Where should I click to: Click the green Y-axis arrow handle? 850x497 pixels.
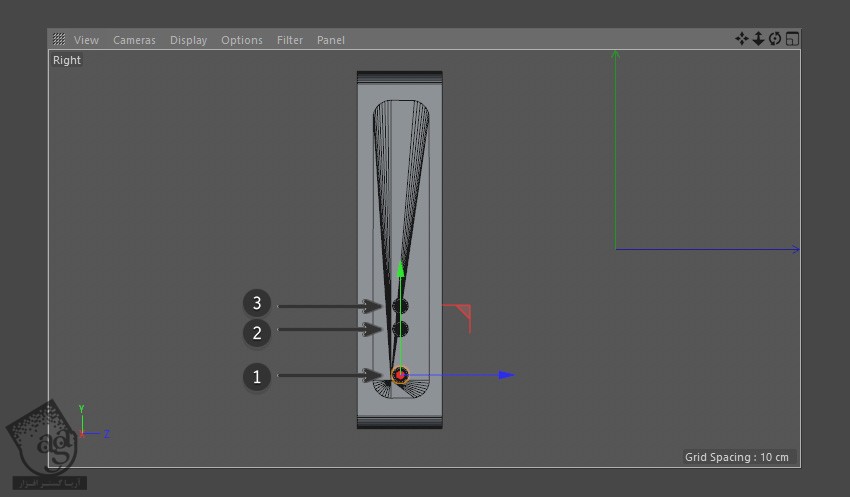pos(400,269)
